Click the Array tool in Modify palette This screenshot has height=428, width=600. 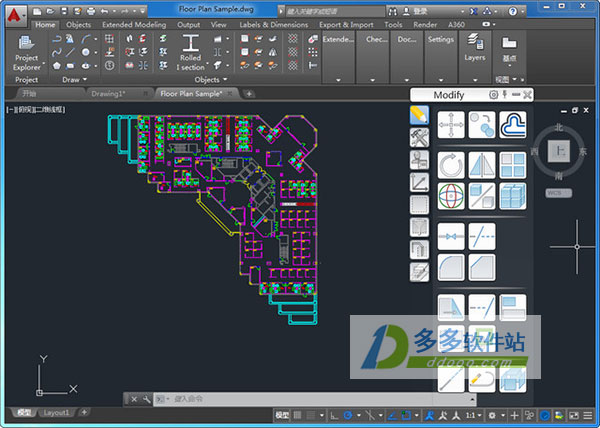(x=512, y=165)
